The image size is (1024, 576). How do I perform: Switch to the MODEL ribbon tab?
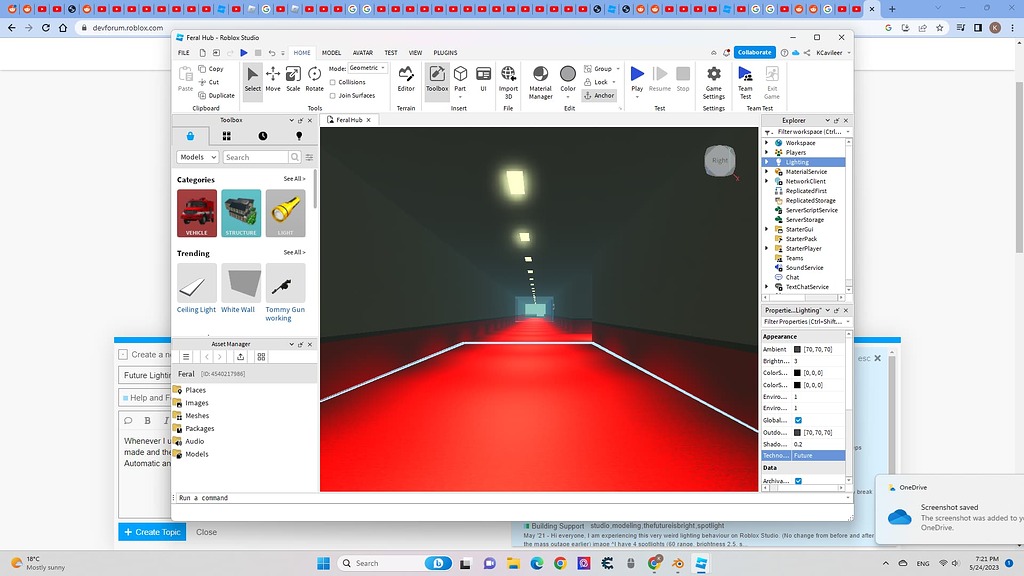click(x=331, y=53)
